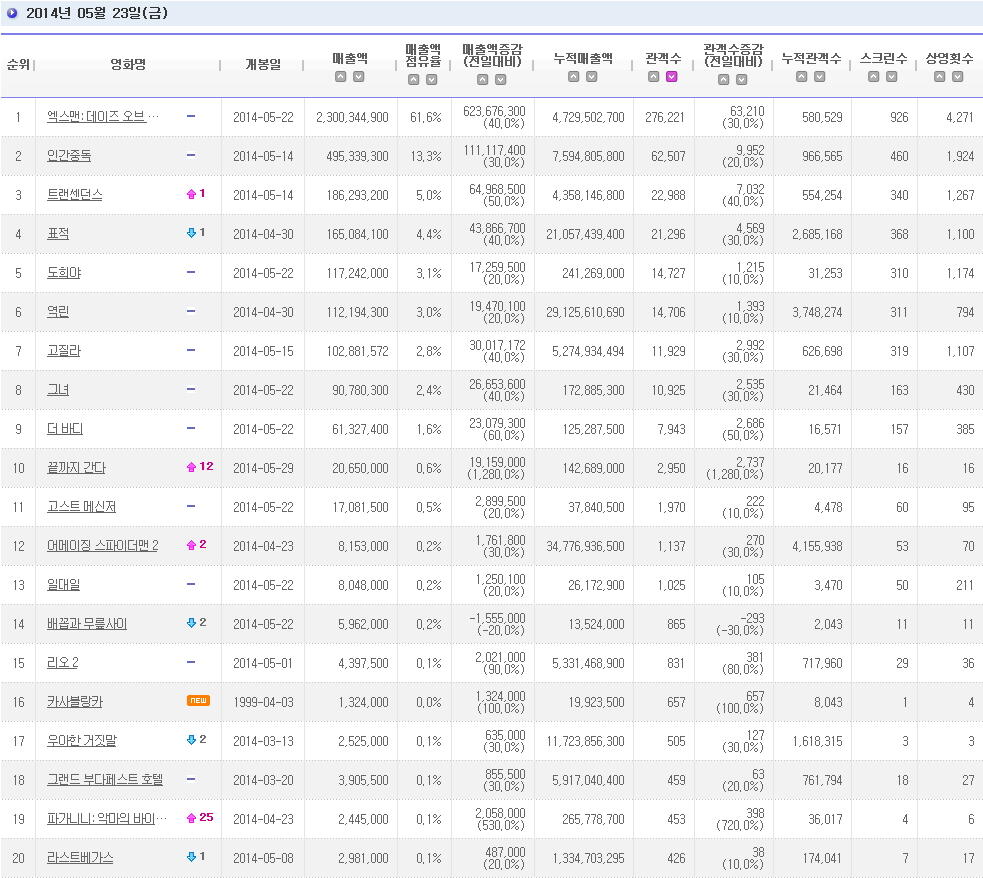This screenshot has width=983, height=878.
Task: Open movie link 인간중독
Action: pyautogui.click(x=69, y=155)
